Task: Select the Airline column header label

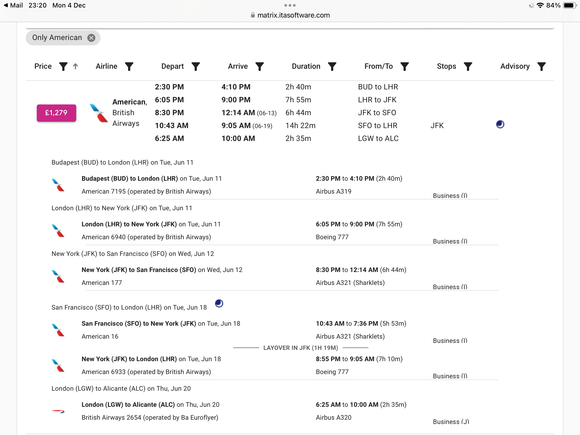Action: [107, 66]
